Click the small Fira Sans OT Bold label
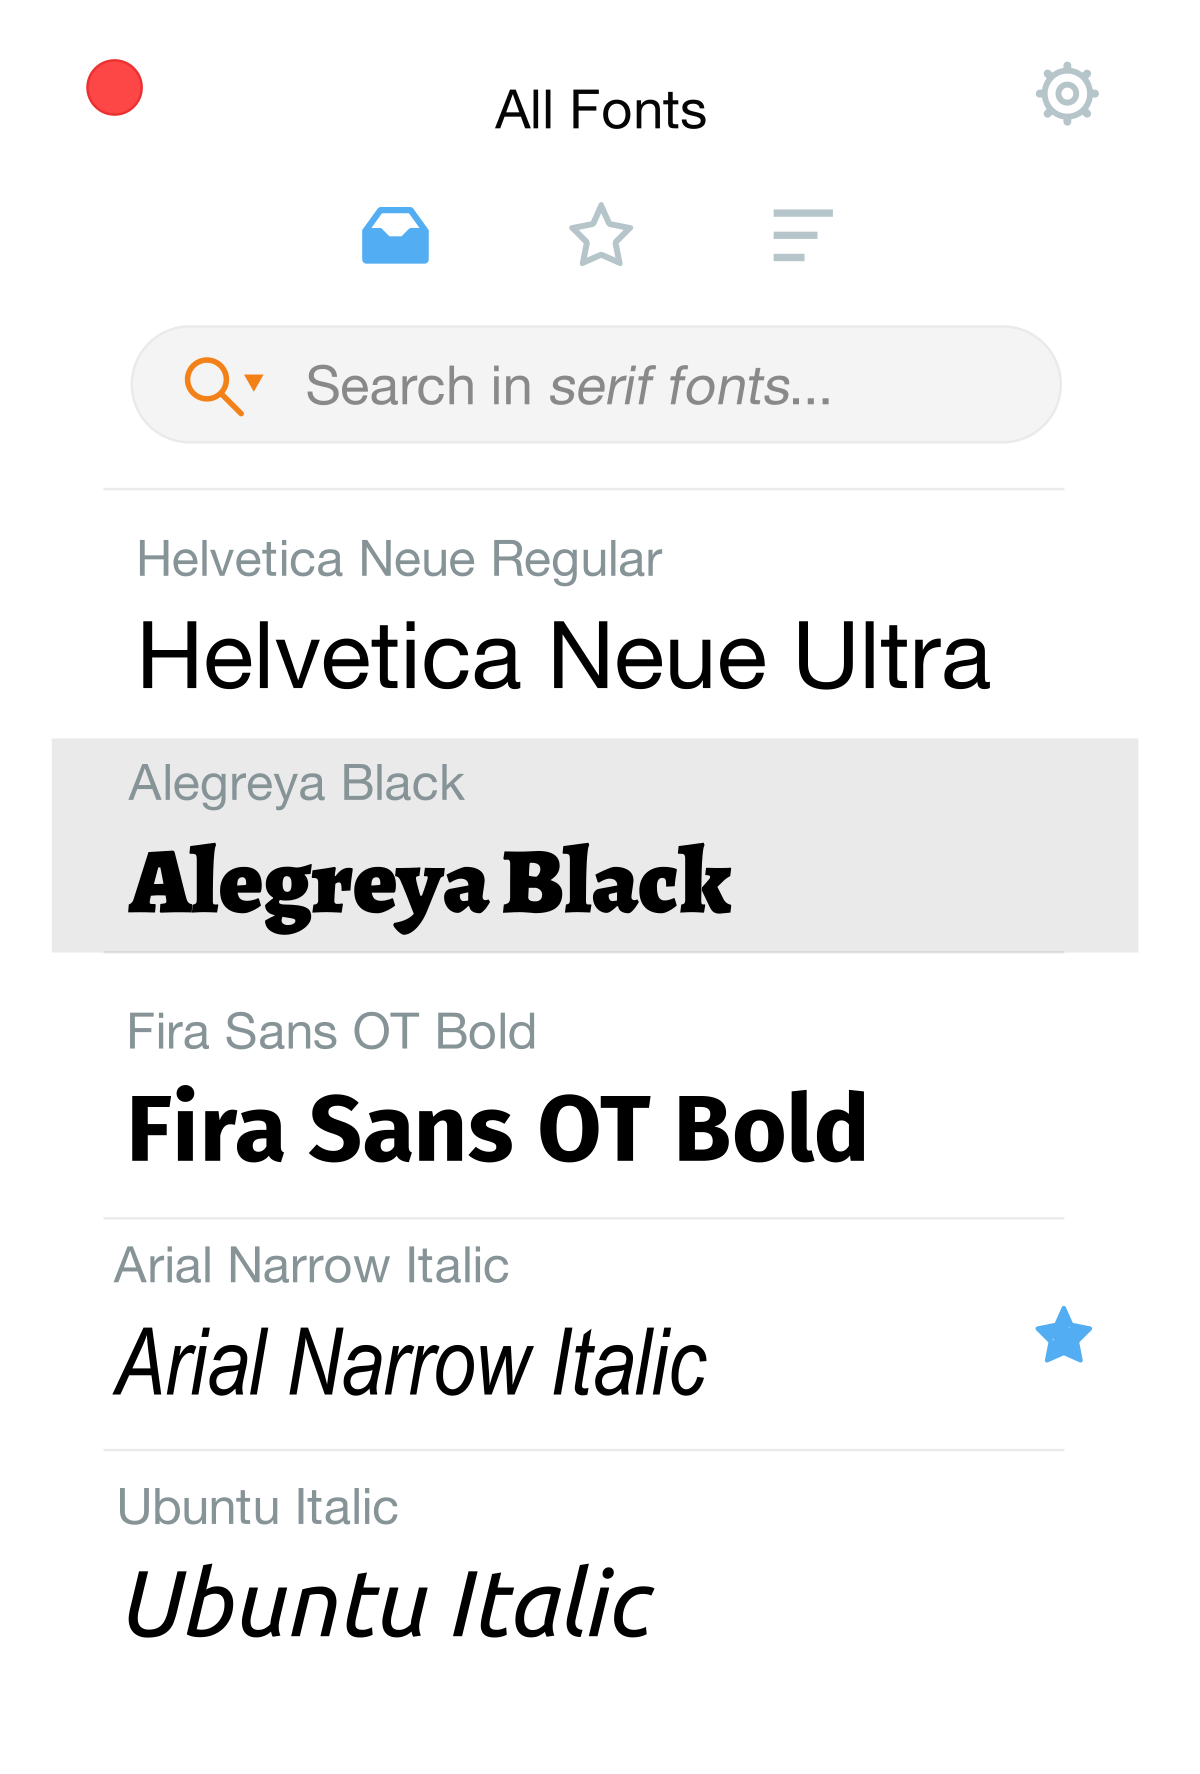Screen dimensions: 1200x1774 (332, 1031)
